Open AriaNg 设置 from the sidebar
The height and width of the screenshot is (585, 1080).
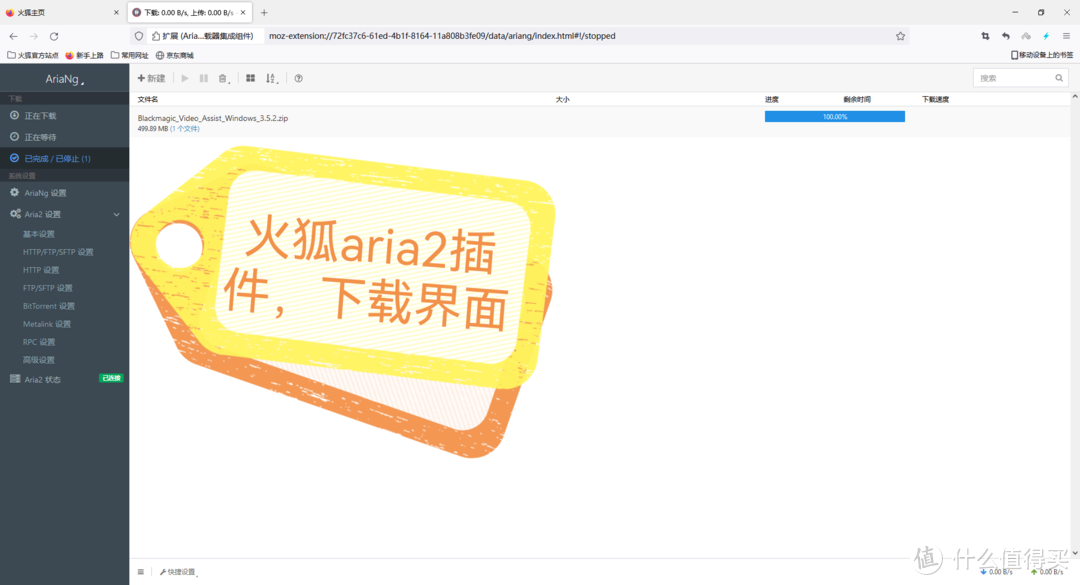click(x=48, y=192)
